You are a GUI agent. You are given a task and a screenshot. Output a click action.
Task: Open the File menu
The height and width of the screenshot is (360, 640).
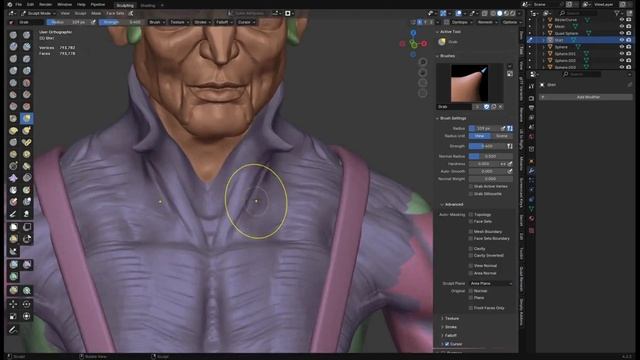18,4
